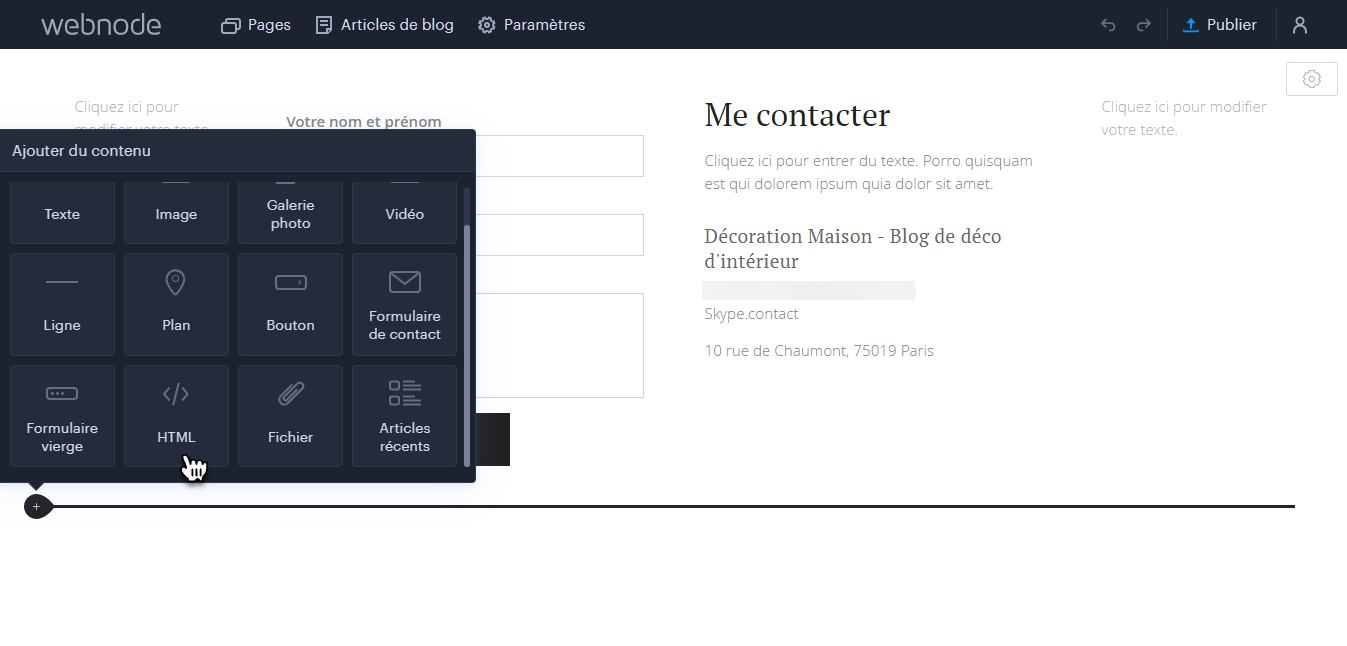Open Articles de blog section
The image size is (1347, 646).
(385, 25)
